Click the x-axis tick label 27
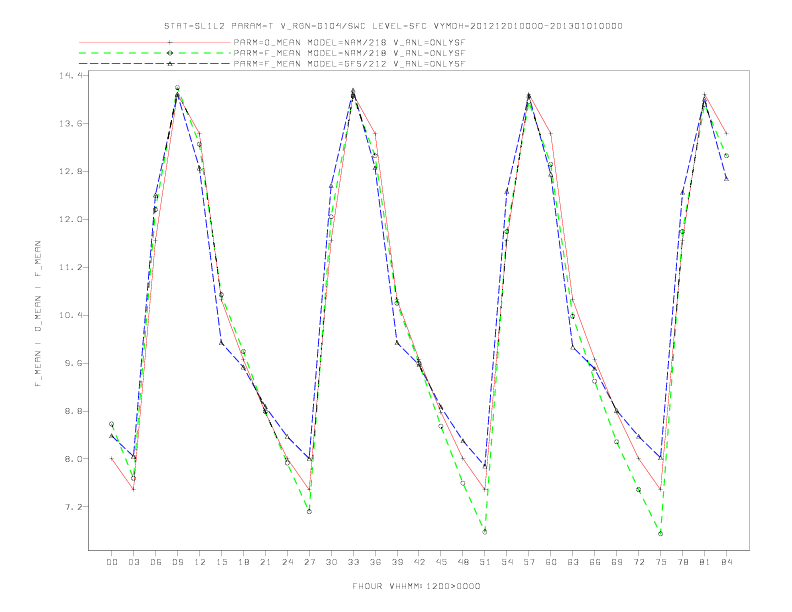Viewport: 792px width, 612px height. click(309, 562)
